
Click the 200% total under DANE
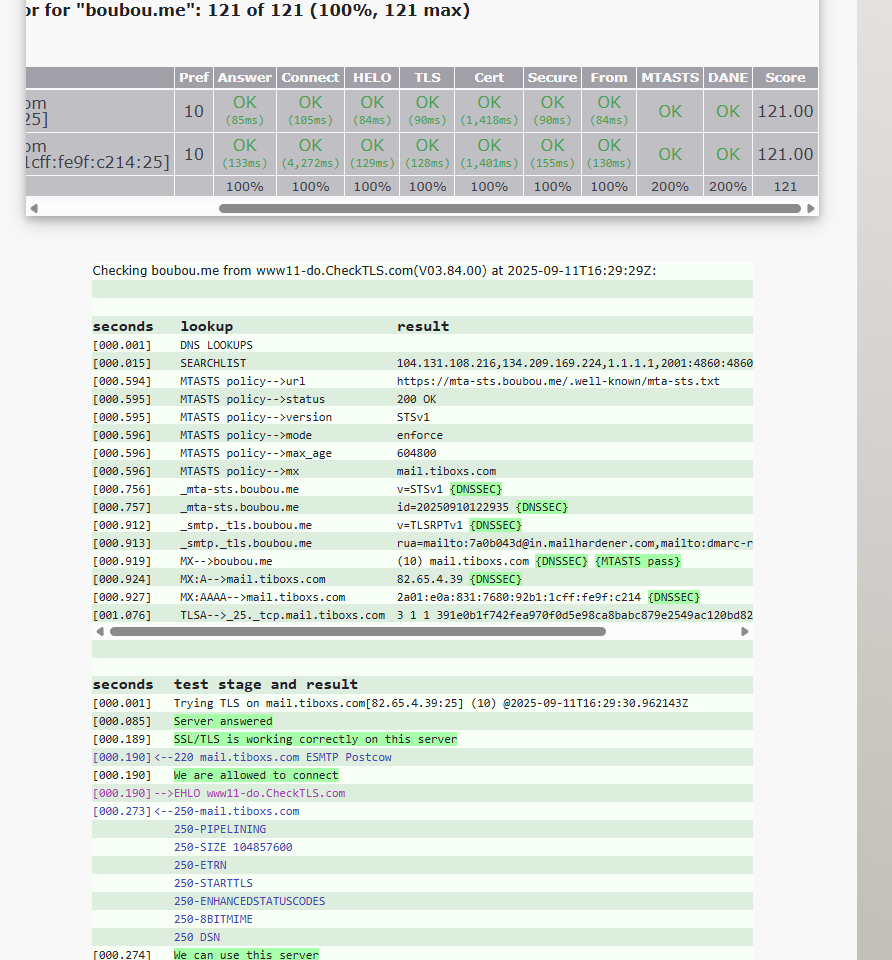tap(728, 187)
